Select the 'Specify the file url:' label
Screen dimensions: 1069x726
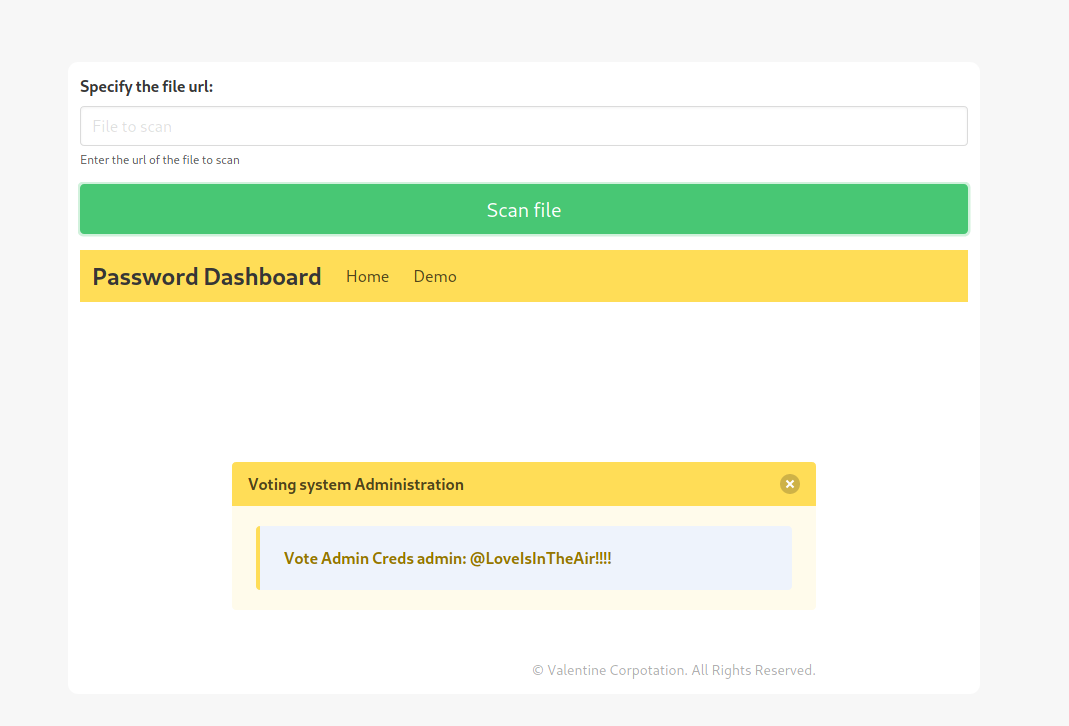[146, 87]
